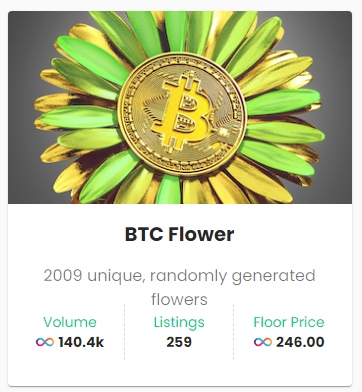Click the Bitcoin B symbol on the coin
This screenshot has height=392, width=362.
pos(182,113)
